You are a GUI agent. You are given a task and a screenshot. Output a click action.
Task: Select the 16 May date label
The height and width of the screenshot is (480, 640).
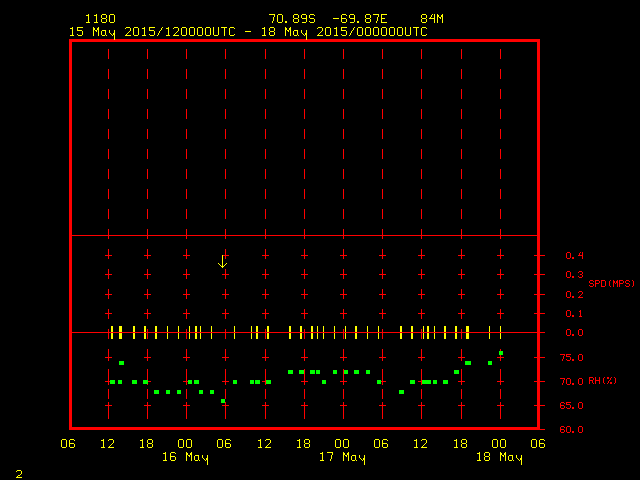point(185,457)
